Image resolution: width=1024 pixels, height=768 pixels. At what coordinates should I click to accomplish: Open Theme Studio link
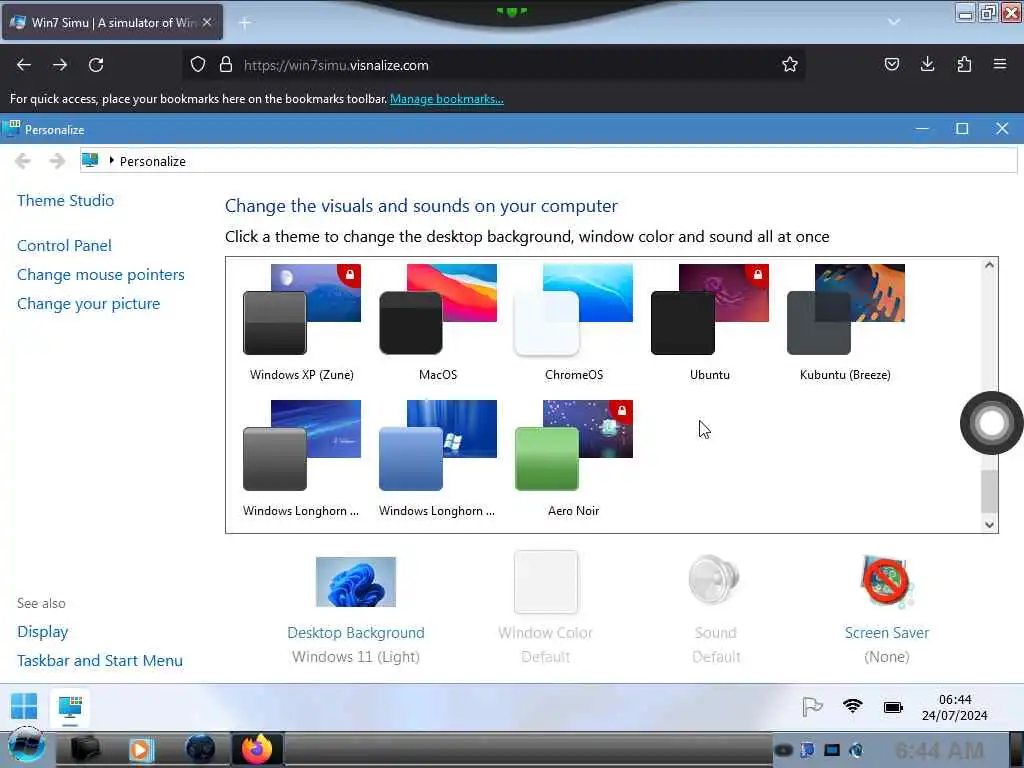[x=65, y=200]
